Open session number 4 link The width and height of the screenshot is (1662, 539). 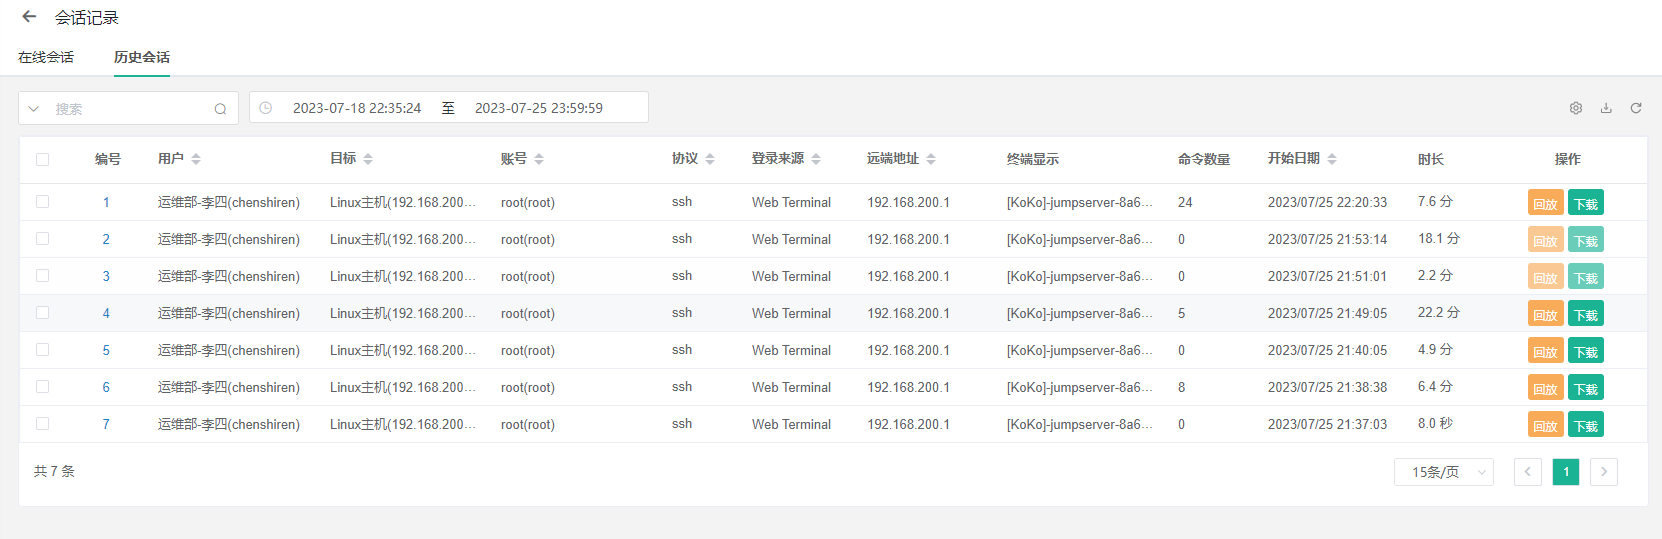[x=106, y=313]
